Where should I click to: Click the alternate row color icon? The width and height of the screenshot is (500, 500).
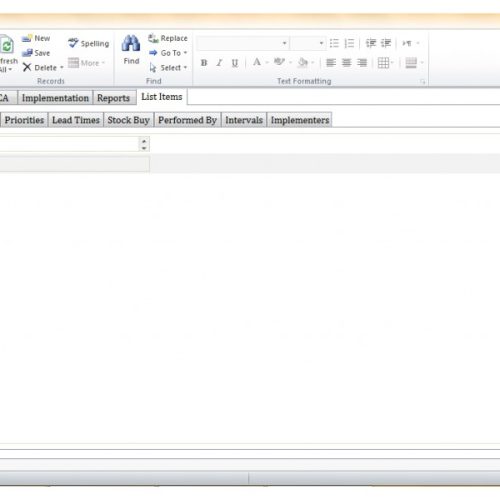point(411,63)
